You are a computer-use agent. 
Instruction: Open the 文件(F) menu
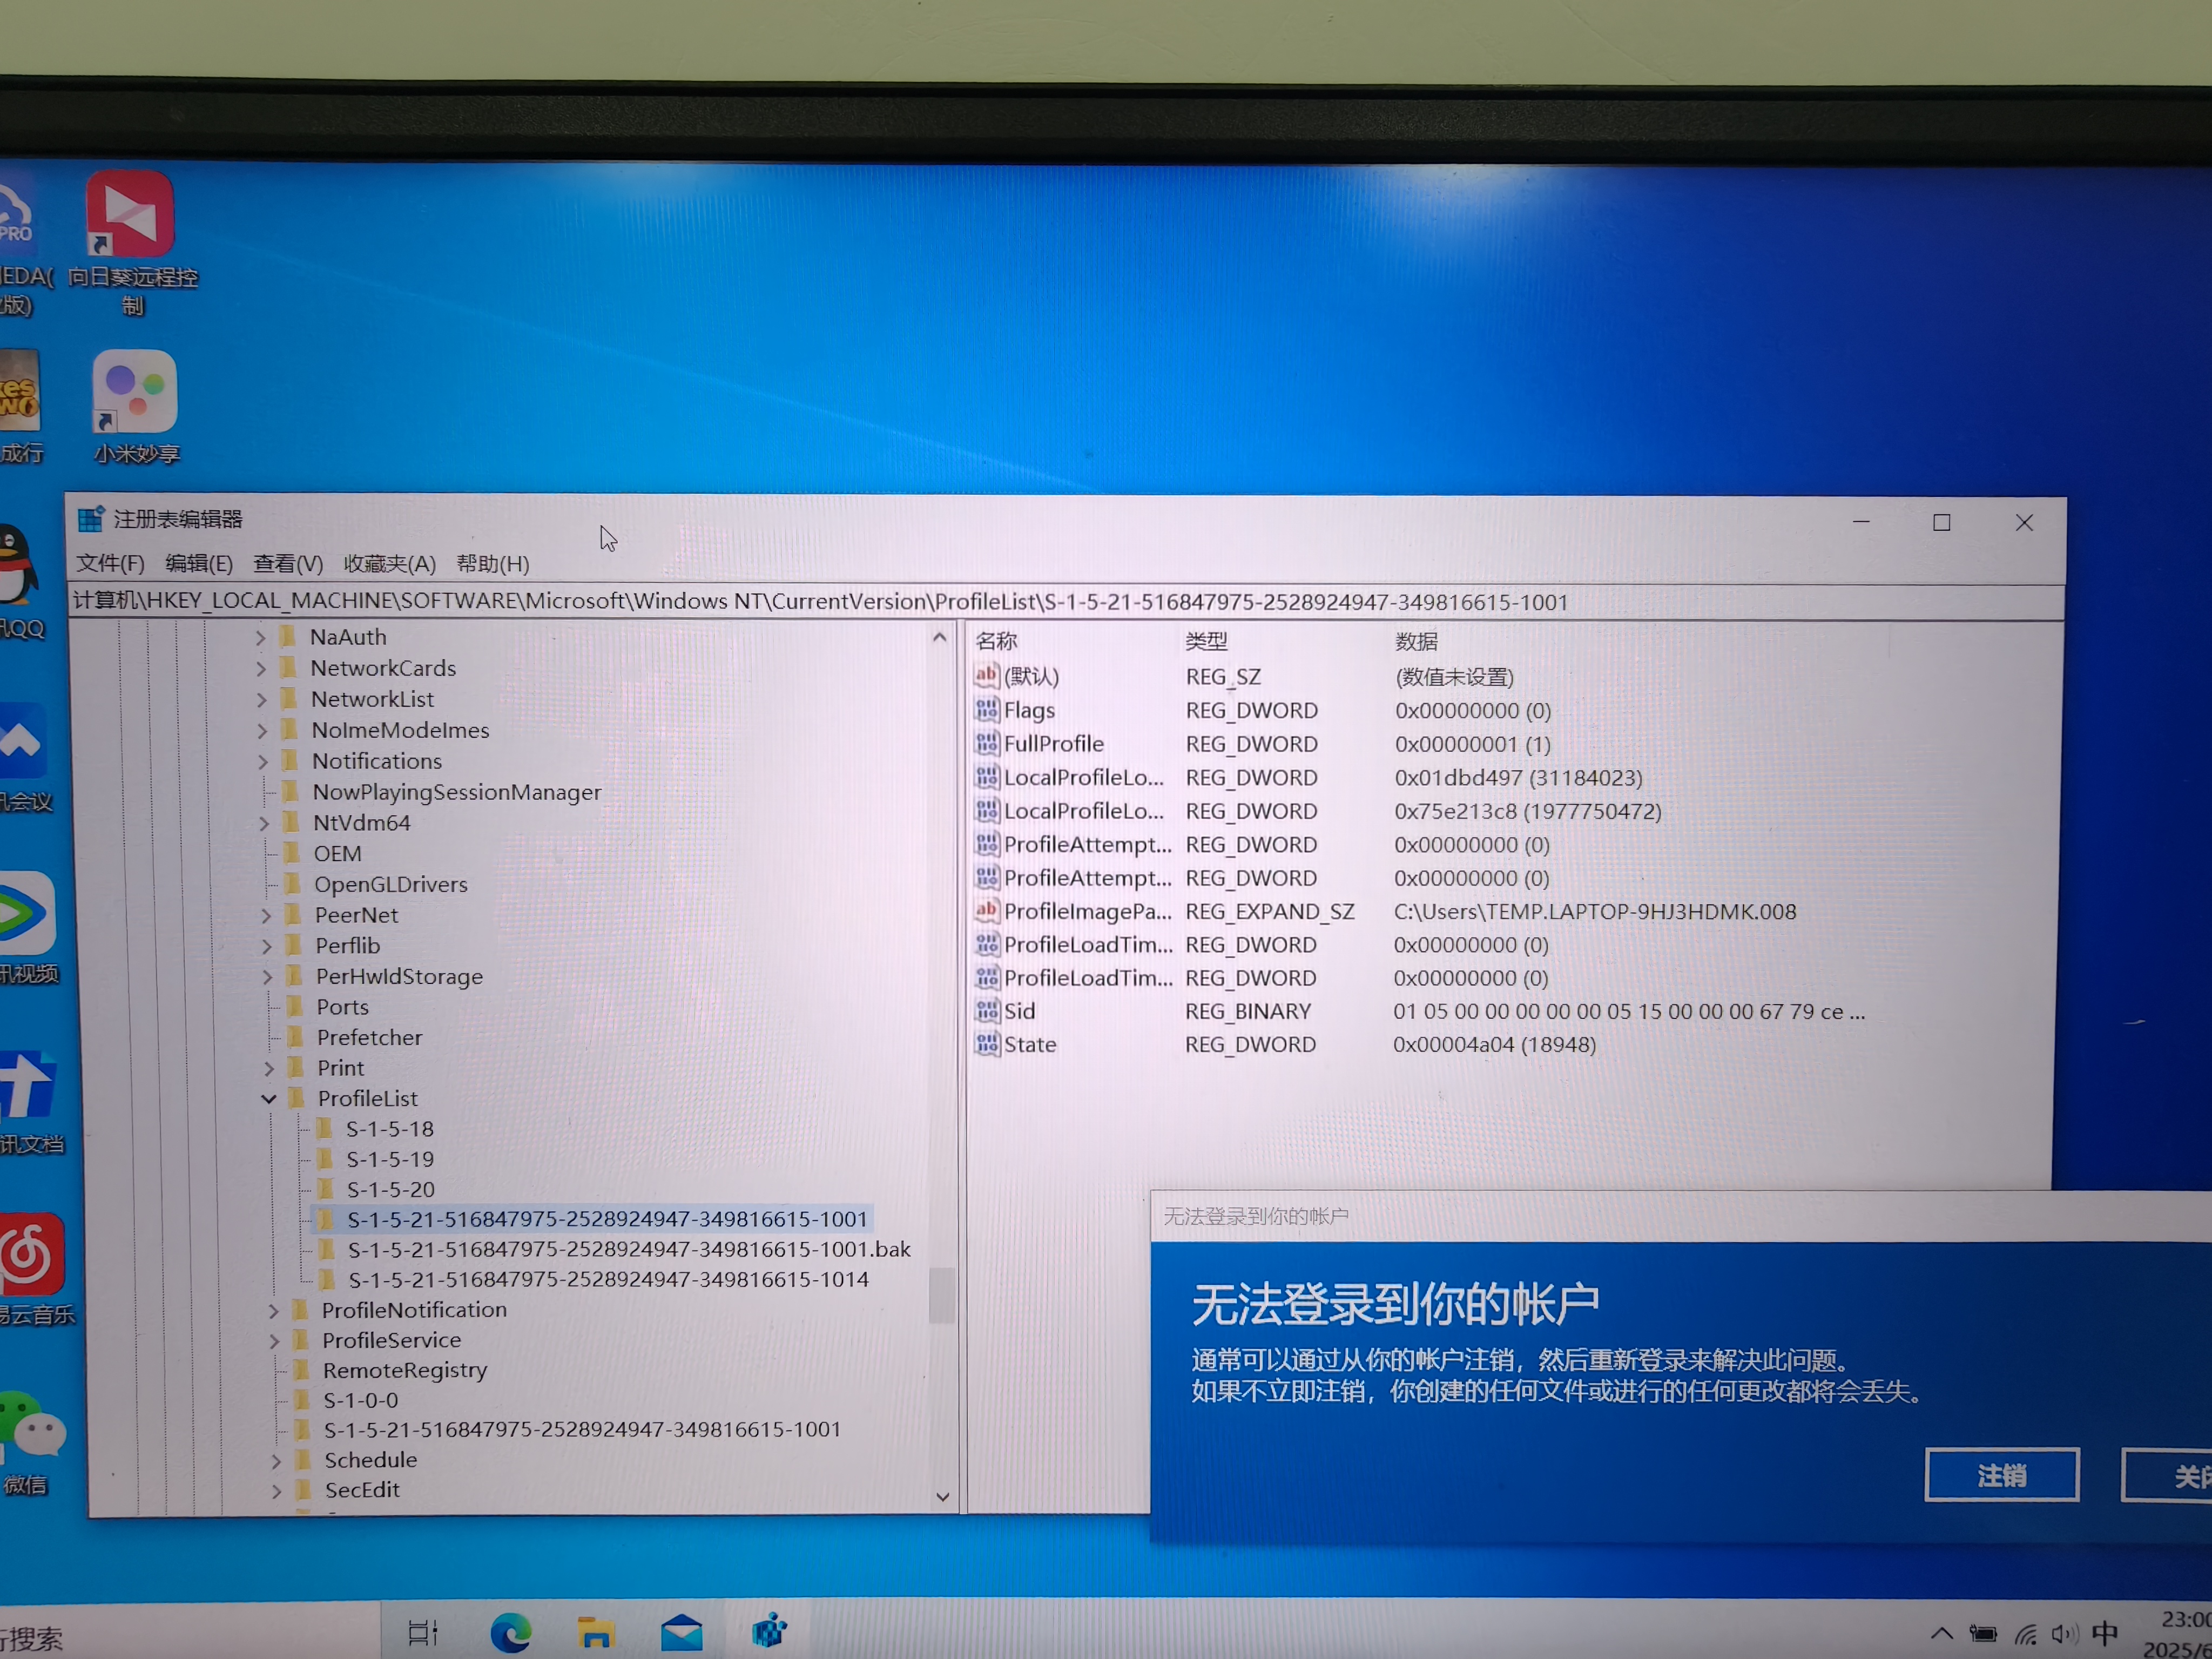tap(111, 564)
